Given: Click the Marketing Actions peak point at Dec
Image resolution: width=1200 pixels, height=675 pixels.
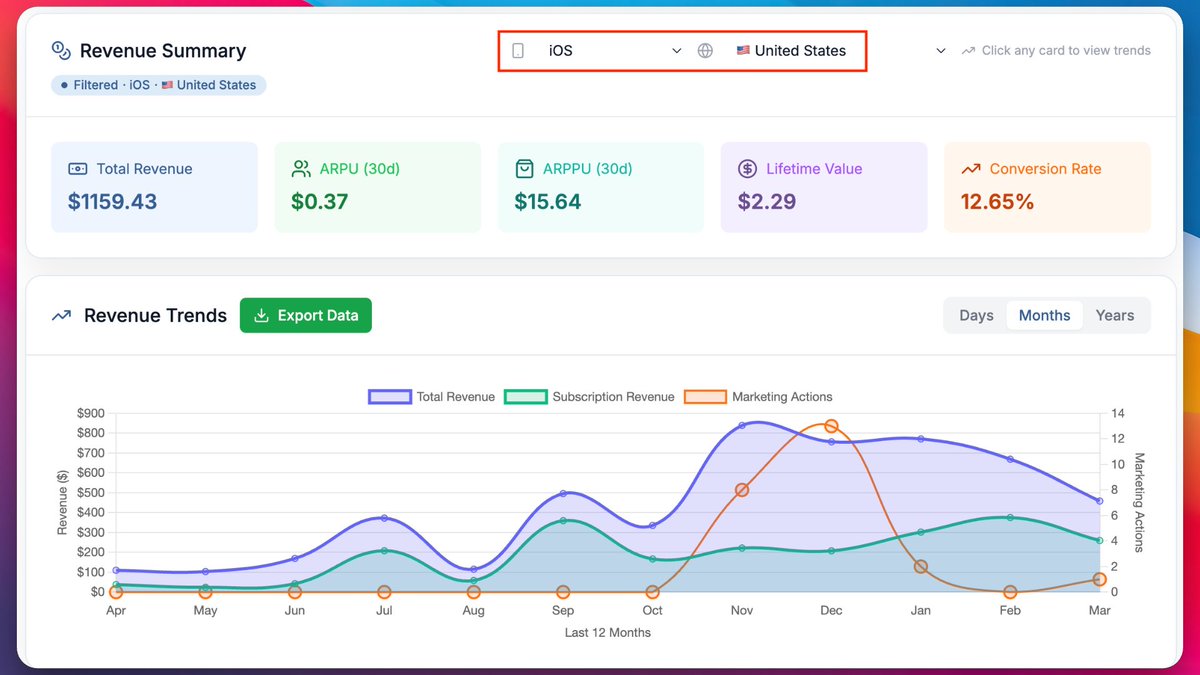Looking at the screenshot, I should point(831,426).
